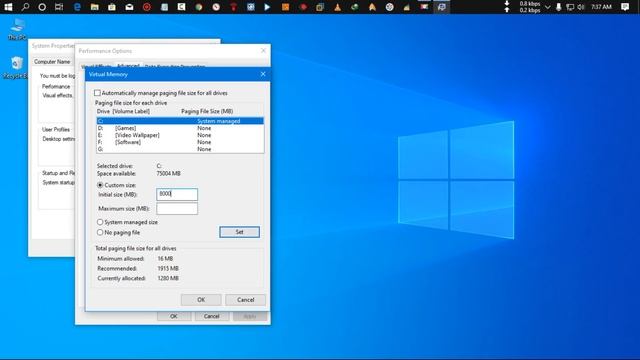This screenshot has height=360, width=640.
Task: Open Action Center notifications icon
Action: (x=625, y=7)
